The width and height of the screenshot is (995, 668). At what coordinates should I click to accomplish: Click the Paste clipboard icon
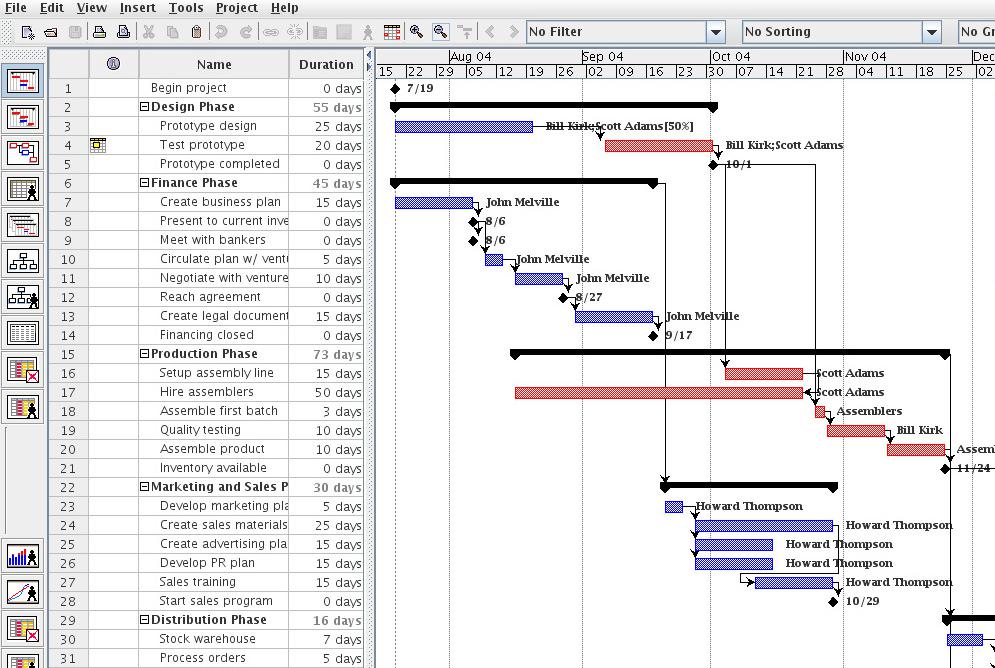tap(196, 32)
